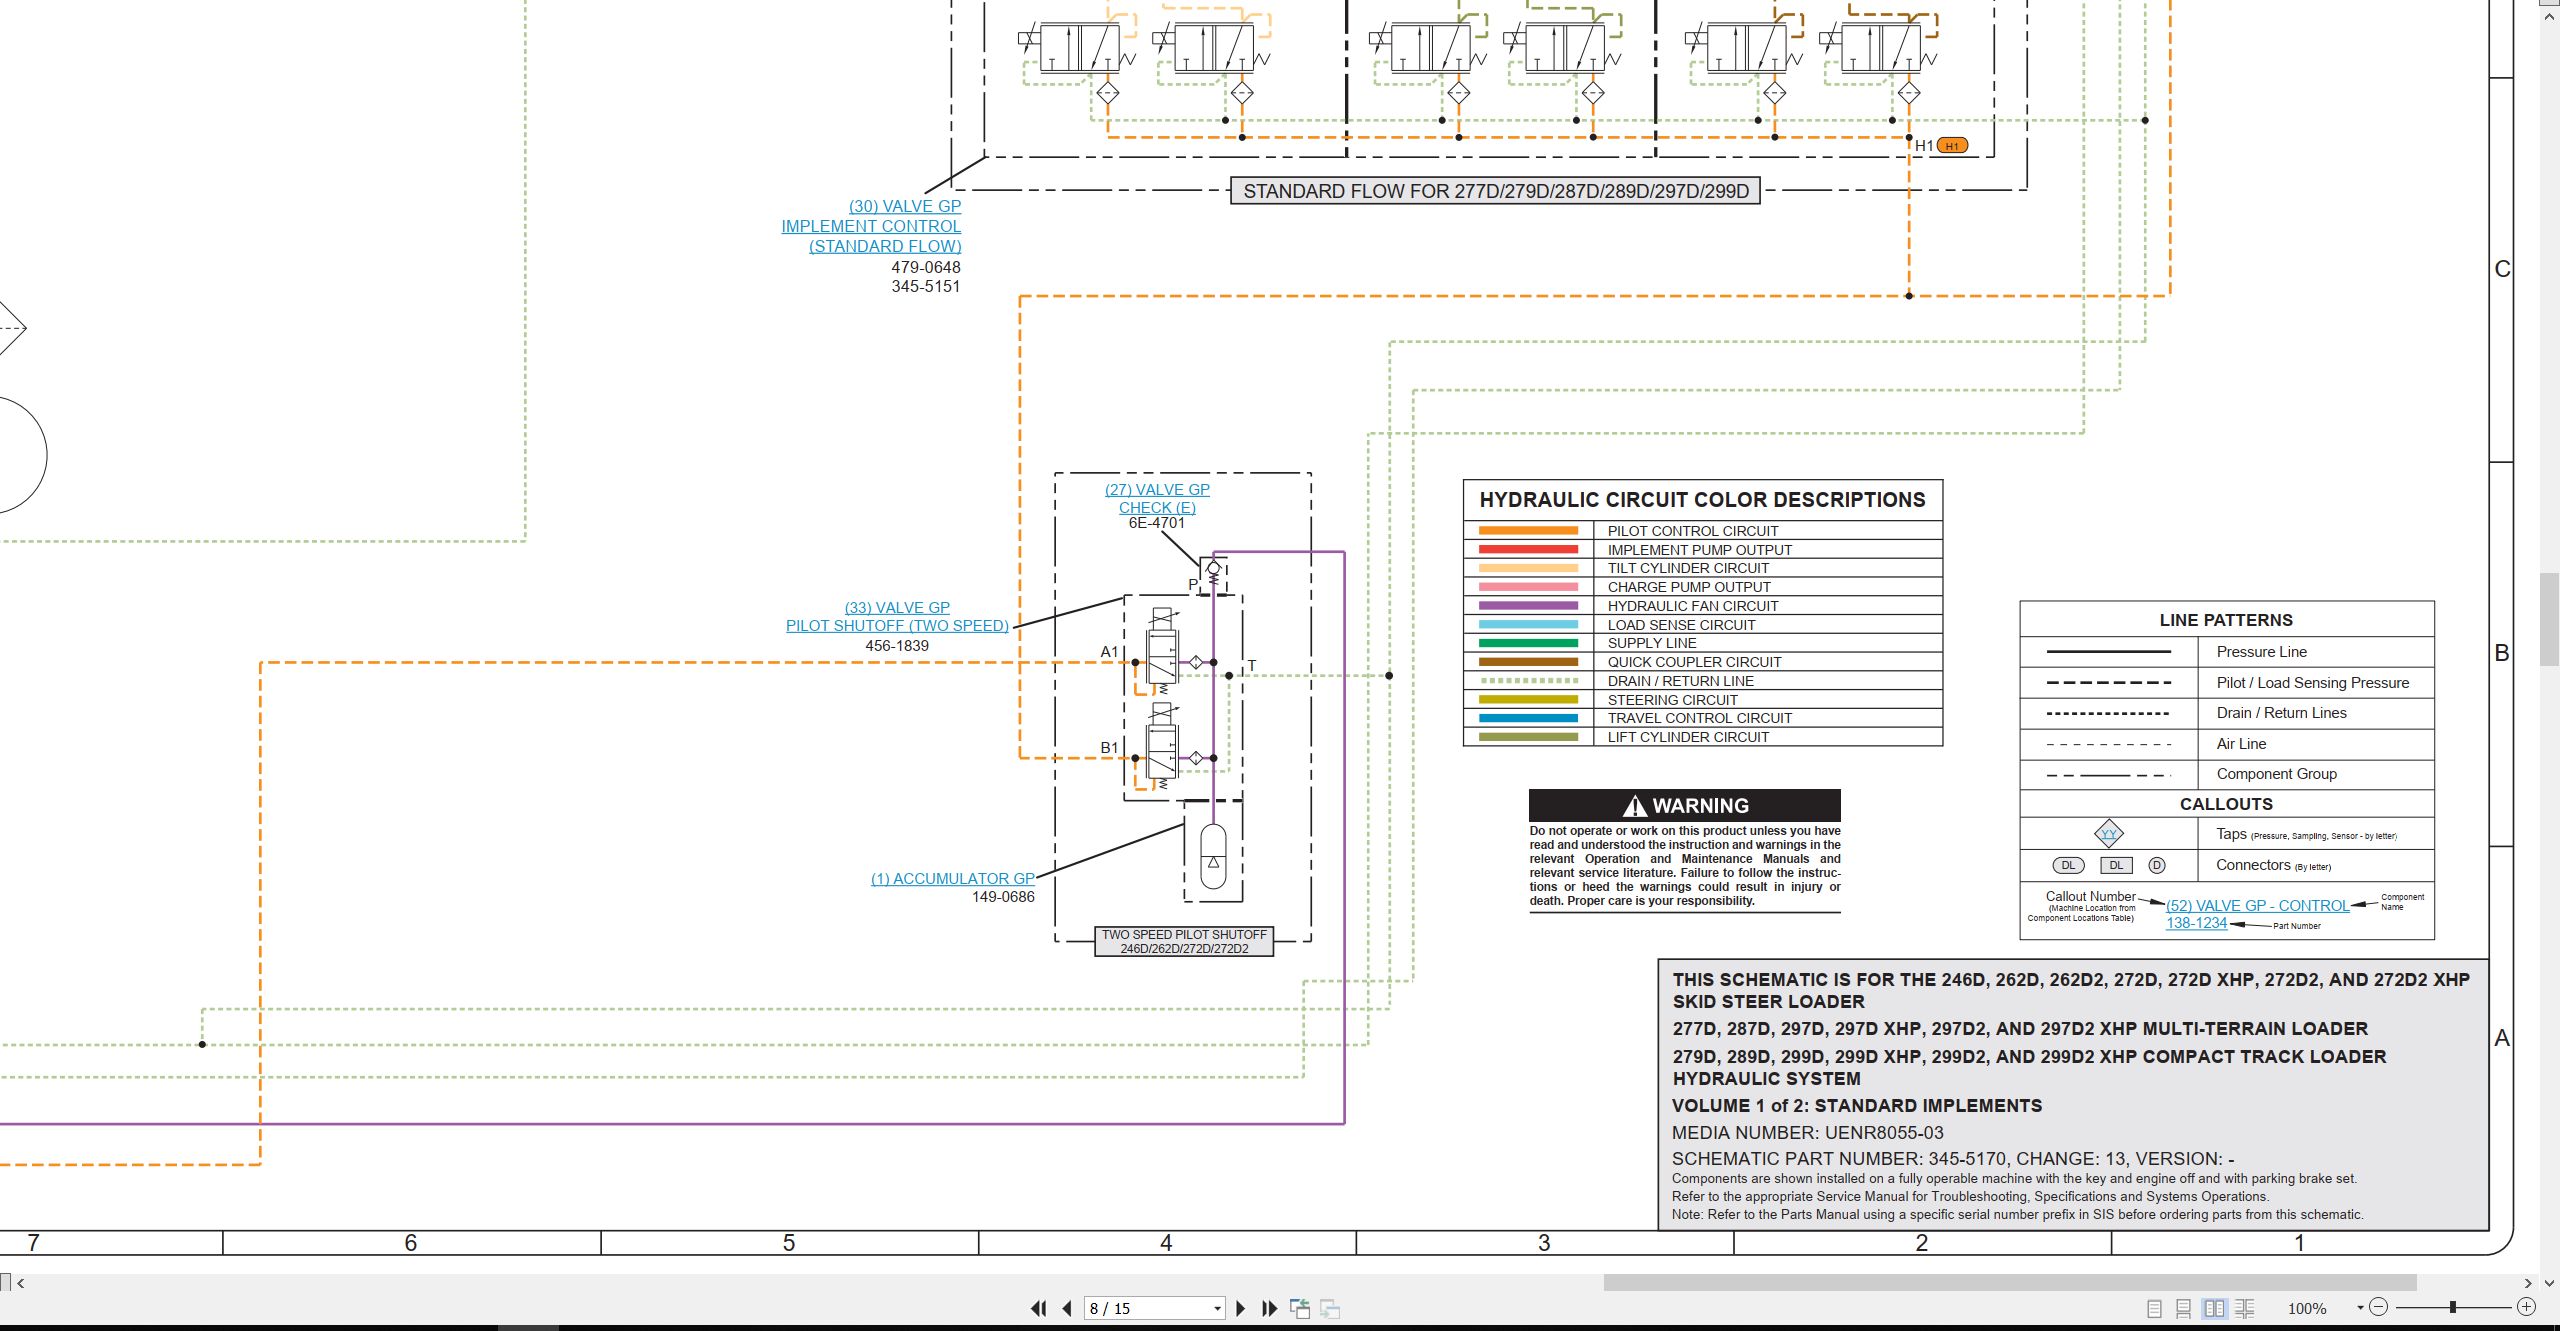Click the TWO SPEED PILOT SHUTOFF label
2560x1331 pixels.
pos(1184,941)
